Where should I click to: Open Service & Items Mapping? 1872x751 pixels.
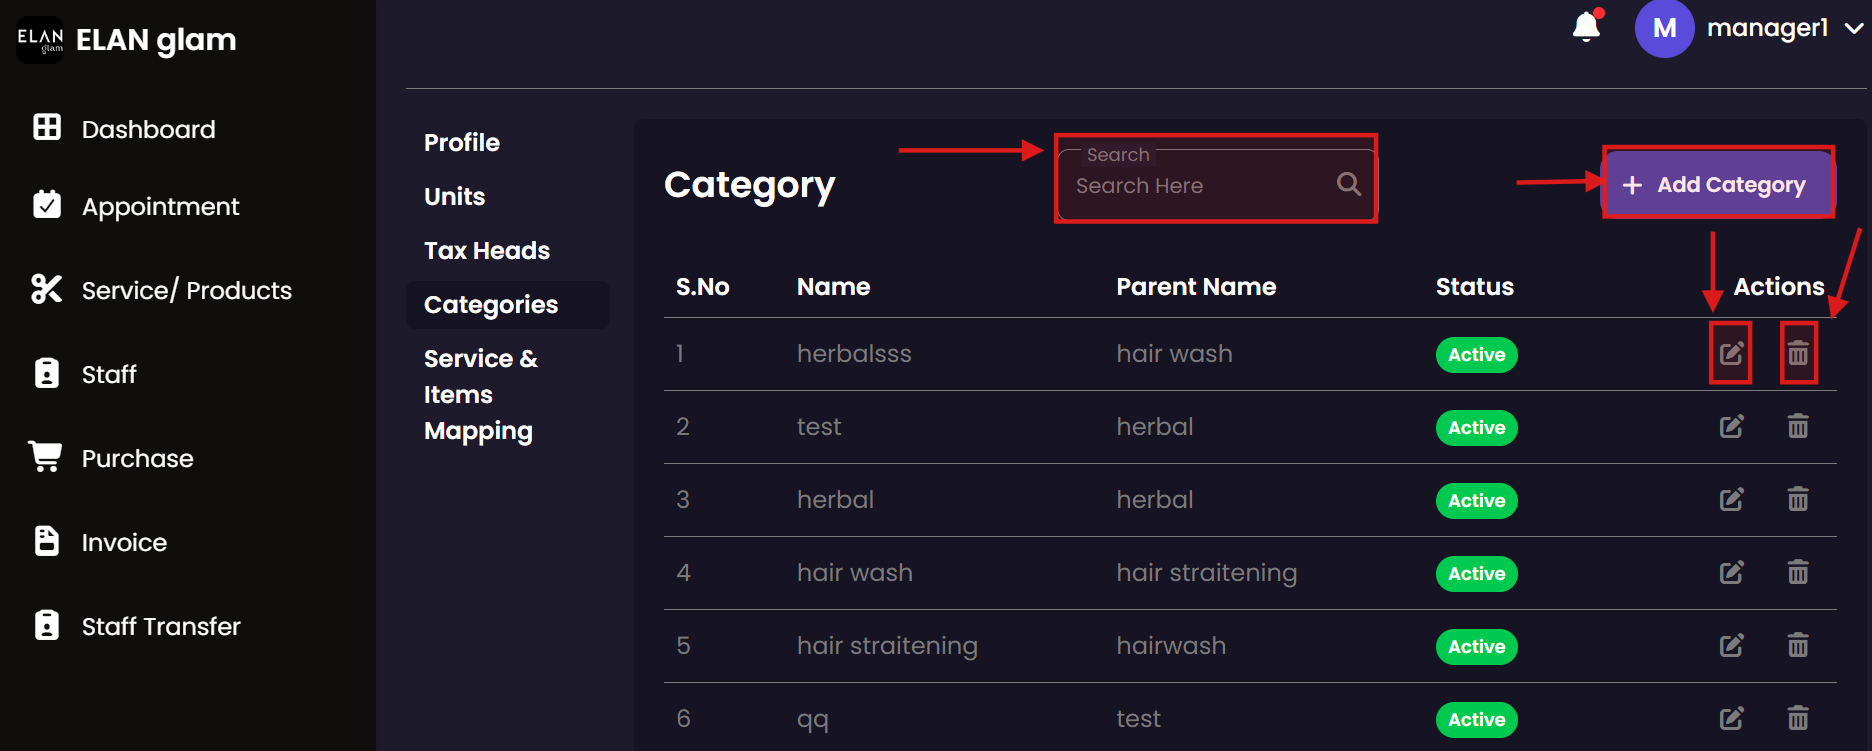coord(480,395)
